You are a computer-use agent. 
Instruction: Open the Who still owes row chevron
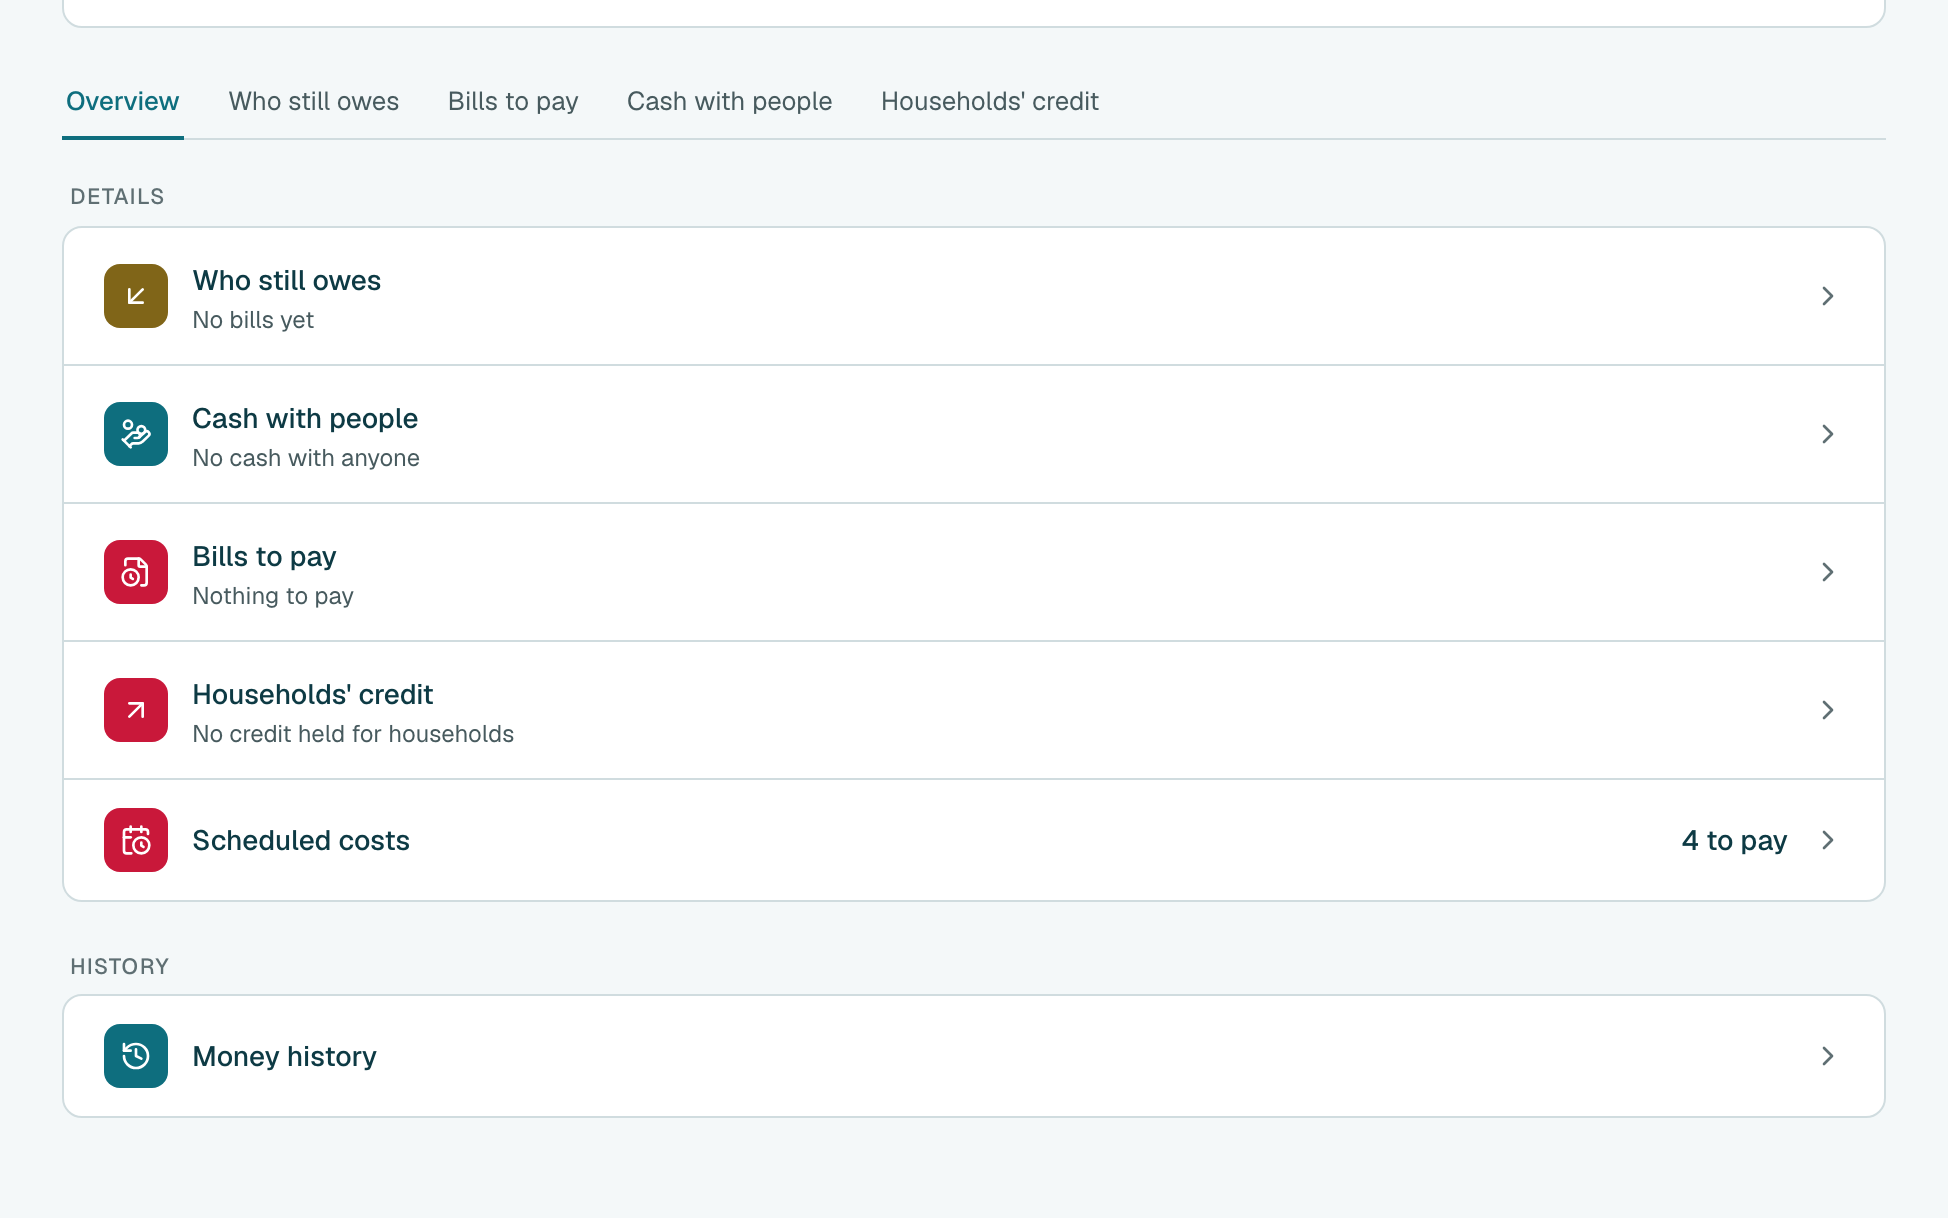coord(1827,296)
